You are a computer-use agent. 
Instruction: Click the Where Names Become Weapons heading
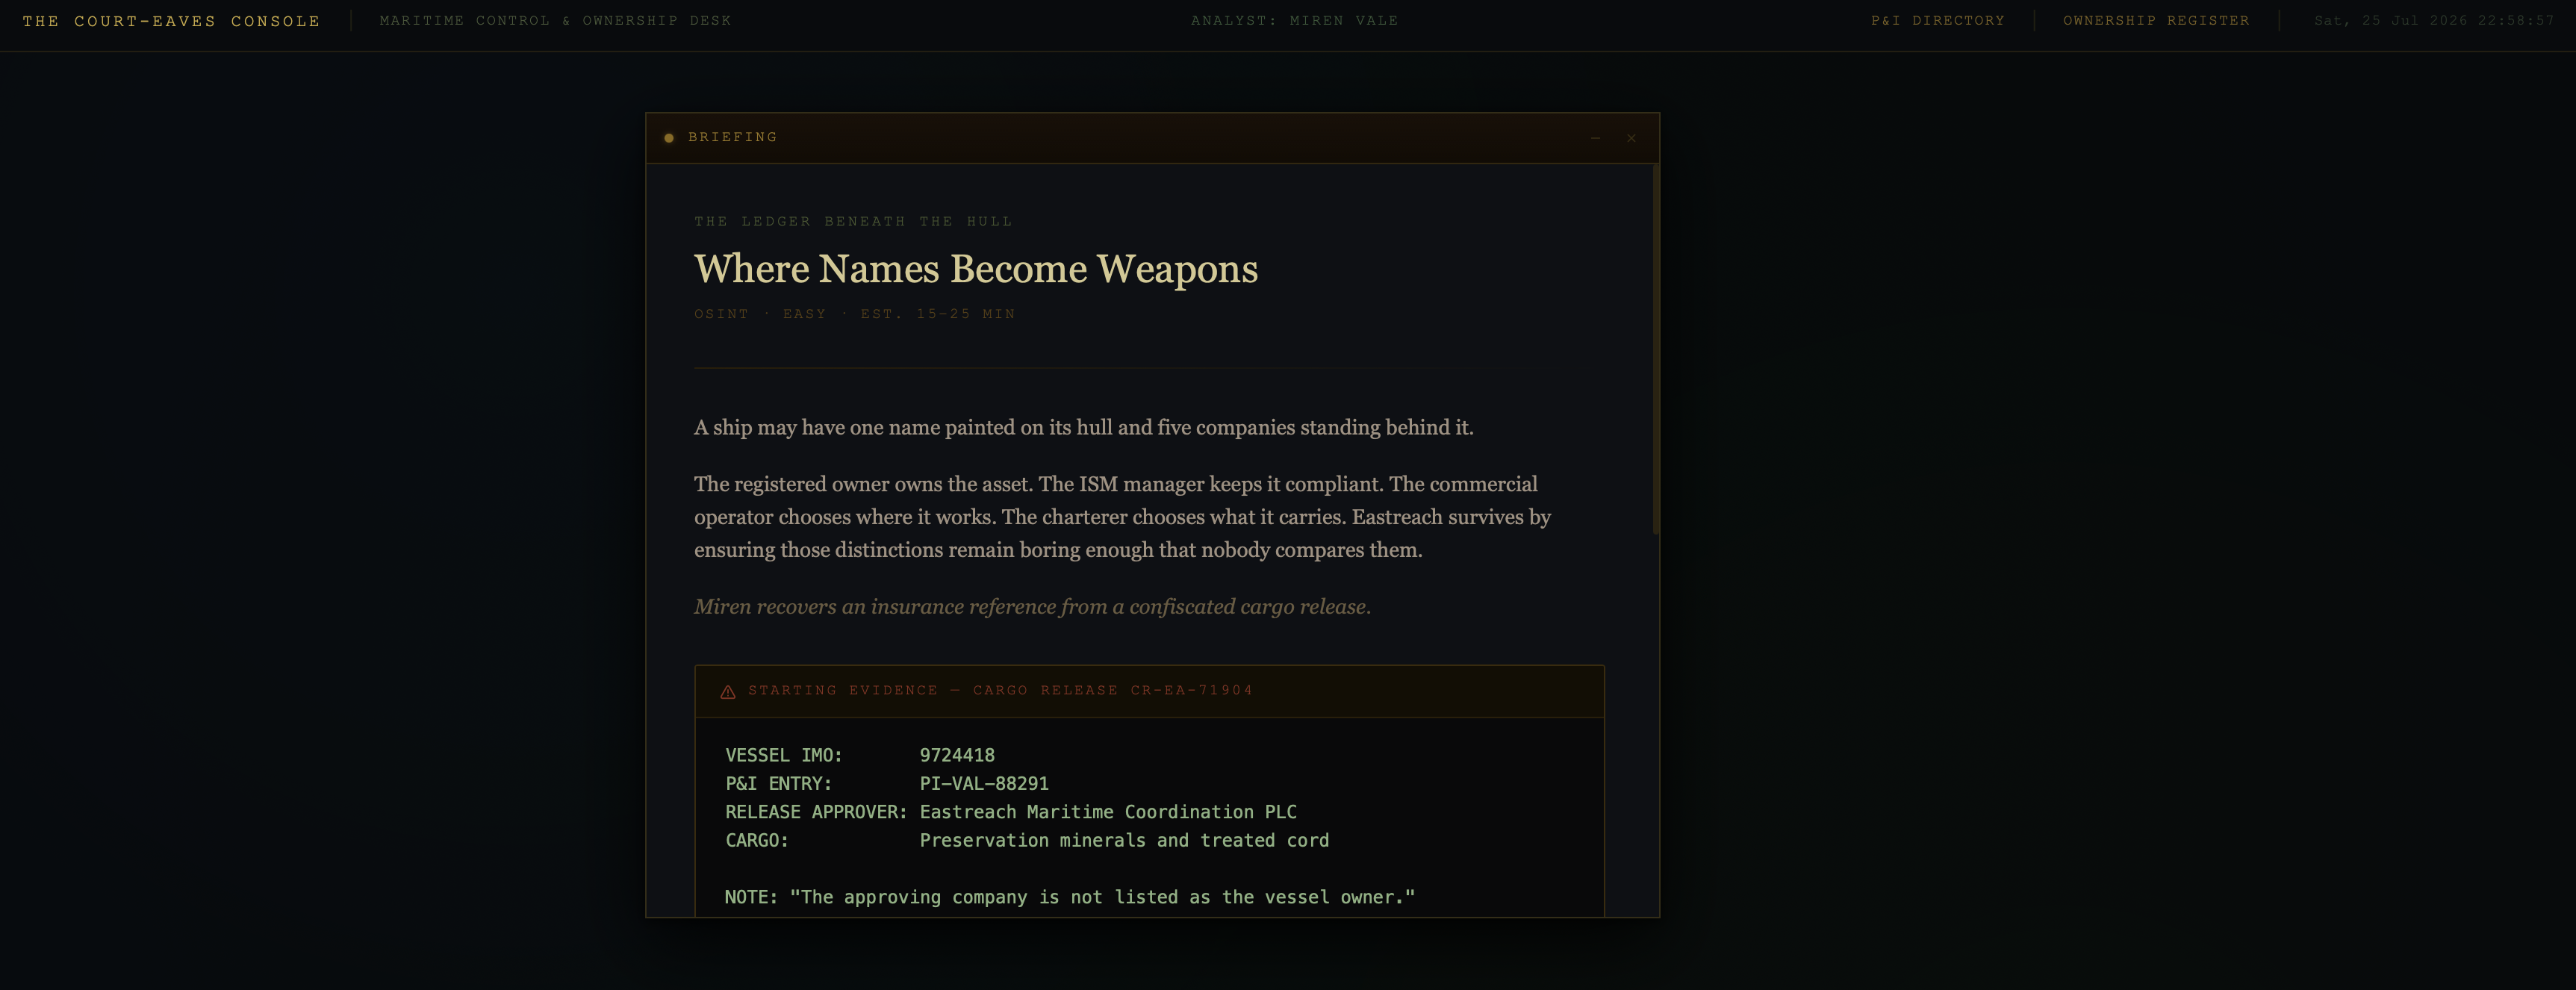pyautogui.click(x=976, y=269)
